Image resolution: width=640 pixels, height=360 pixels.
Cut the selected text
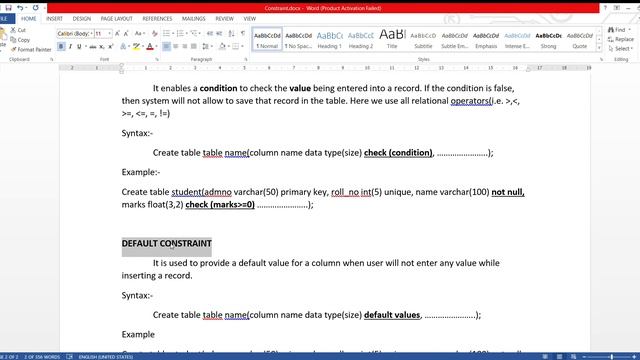pos(18,30)
